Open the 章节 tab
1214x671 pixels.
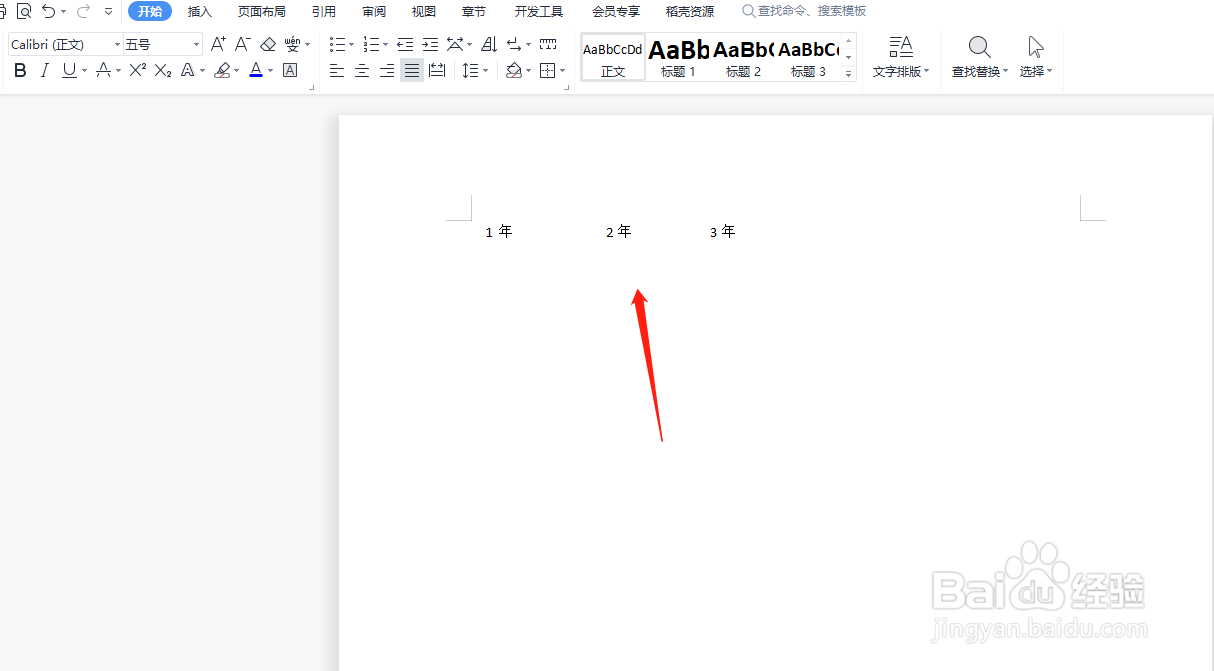coord(474,12)
